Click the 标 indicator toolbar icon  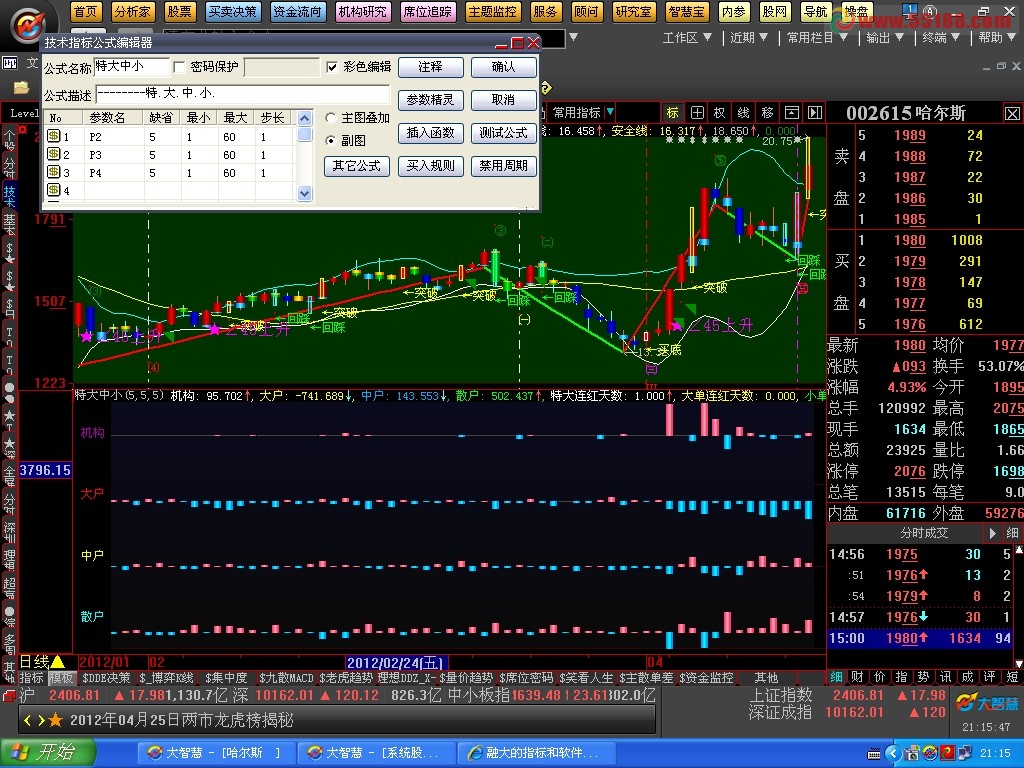click(x=673, y=112)
